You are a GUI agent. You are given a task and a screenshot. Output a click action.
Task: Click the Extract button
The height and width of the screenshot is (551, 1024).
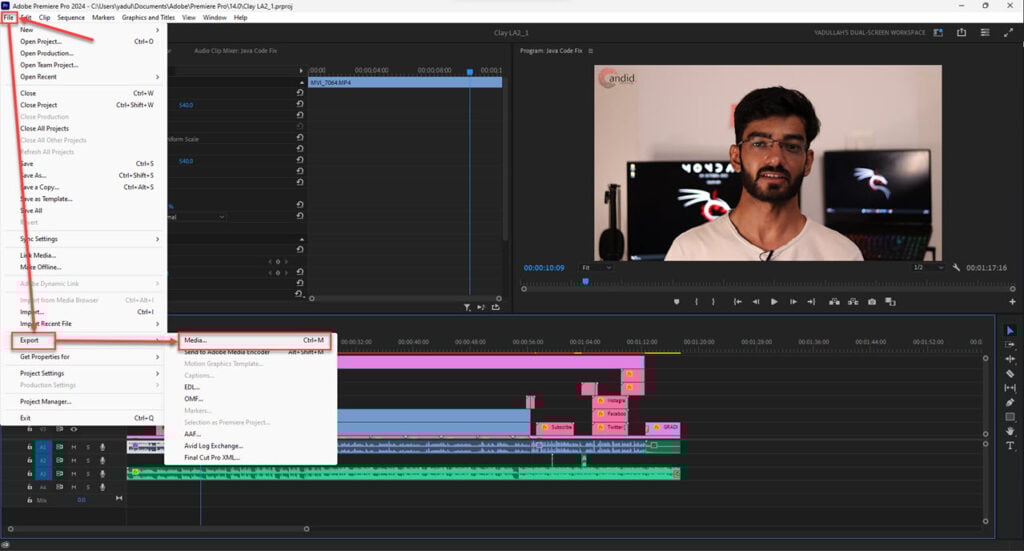tap(853, 302)
